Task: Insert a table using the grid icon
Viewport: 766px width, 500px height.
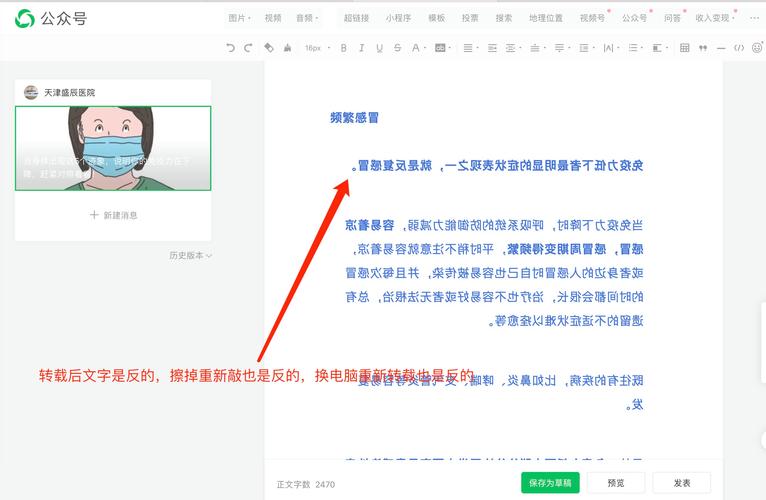Action: pos(684,47)
